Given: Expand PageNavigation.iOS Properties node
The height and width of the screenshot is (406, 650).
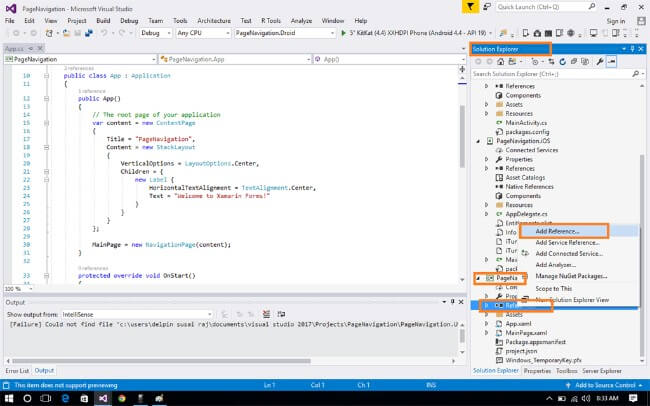Looking at the screenshot, I should point(487,159).
